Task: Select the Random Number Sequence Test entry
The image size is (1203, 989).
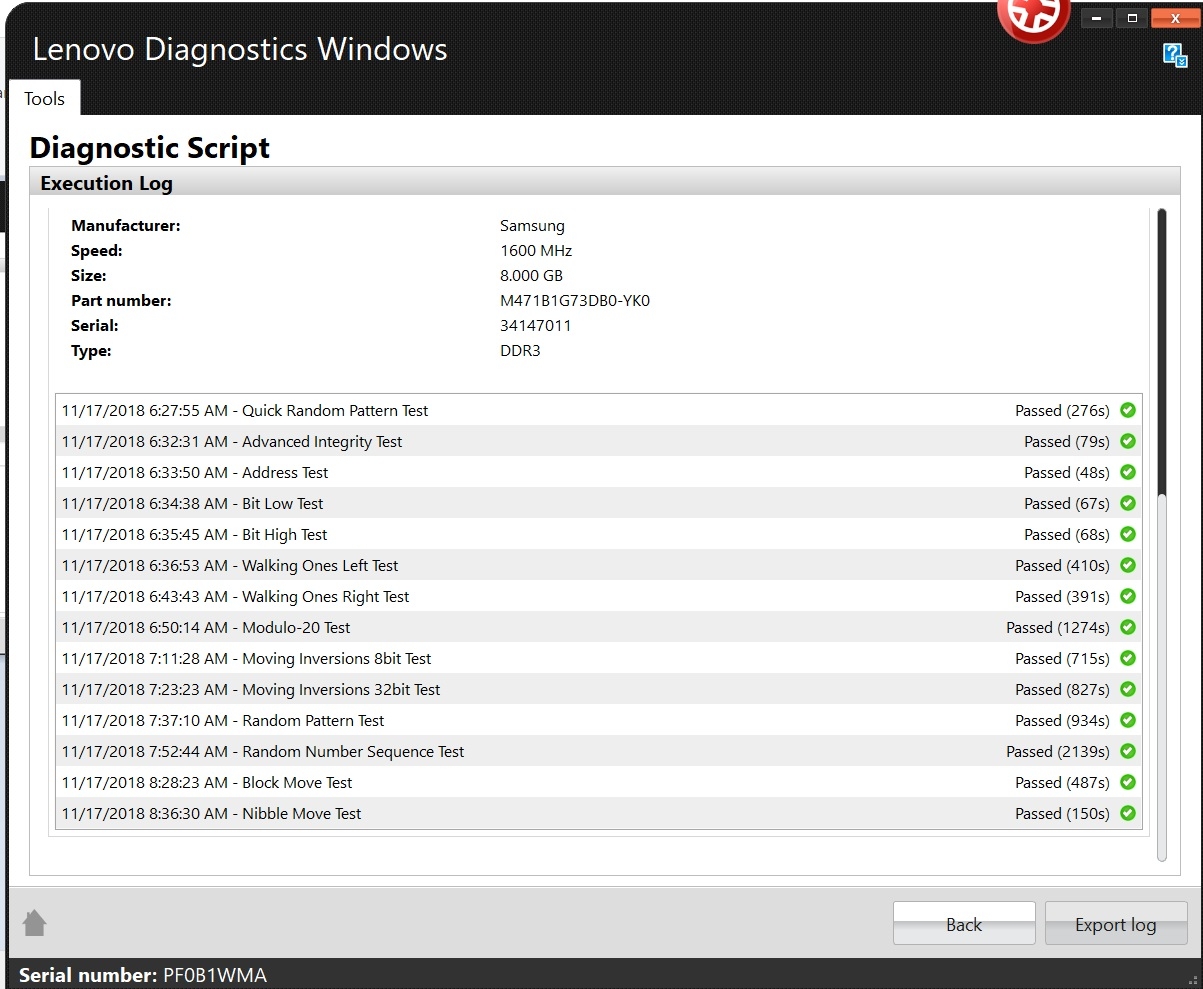Action: tap(598, 751)
